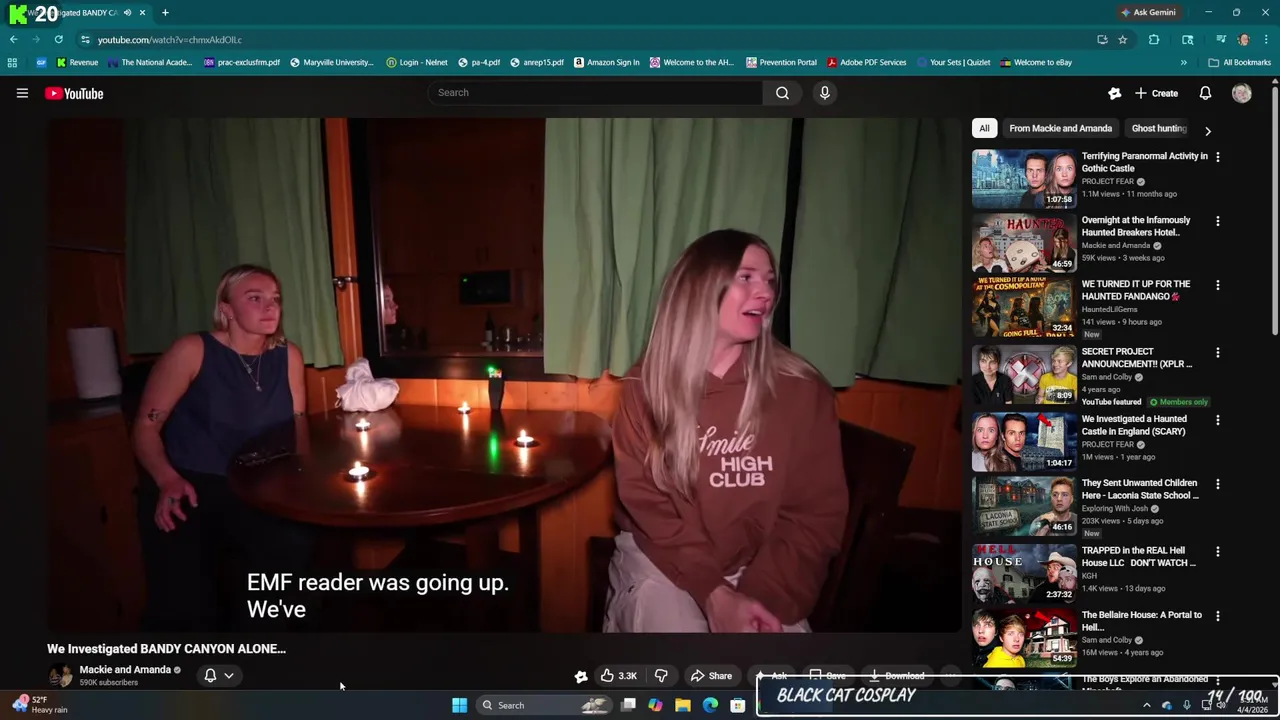Open Microsoft Store from the taskbar

737,705
